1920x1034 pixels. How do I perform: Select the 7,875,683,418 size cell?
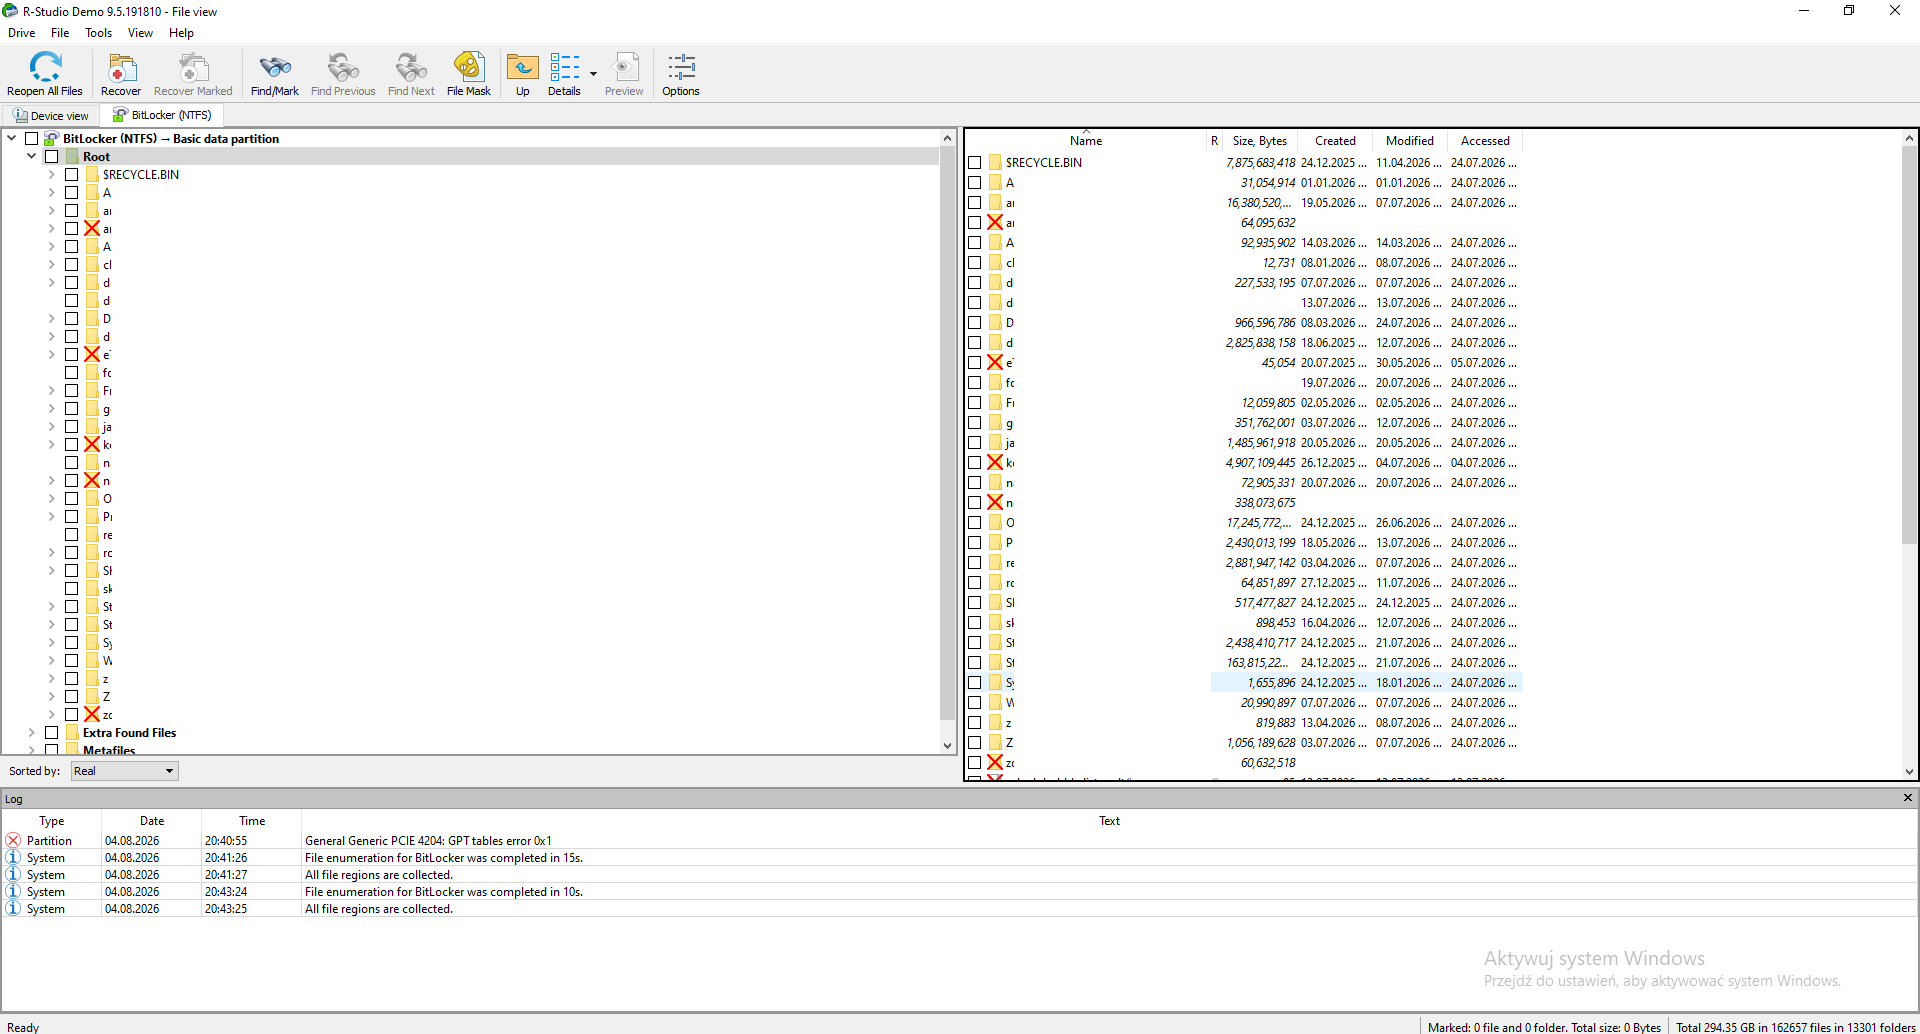(x=1260, y=162)
